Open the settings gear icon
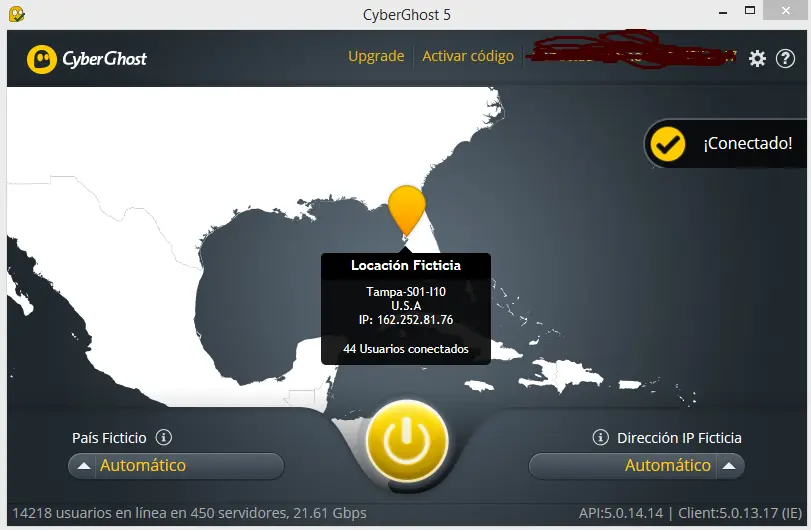 (757, 58)
